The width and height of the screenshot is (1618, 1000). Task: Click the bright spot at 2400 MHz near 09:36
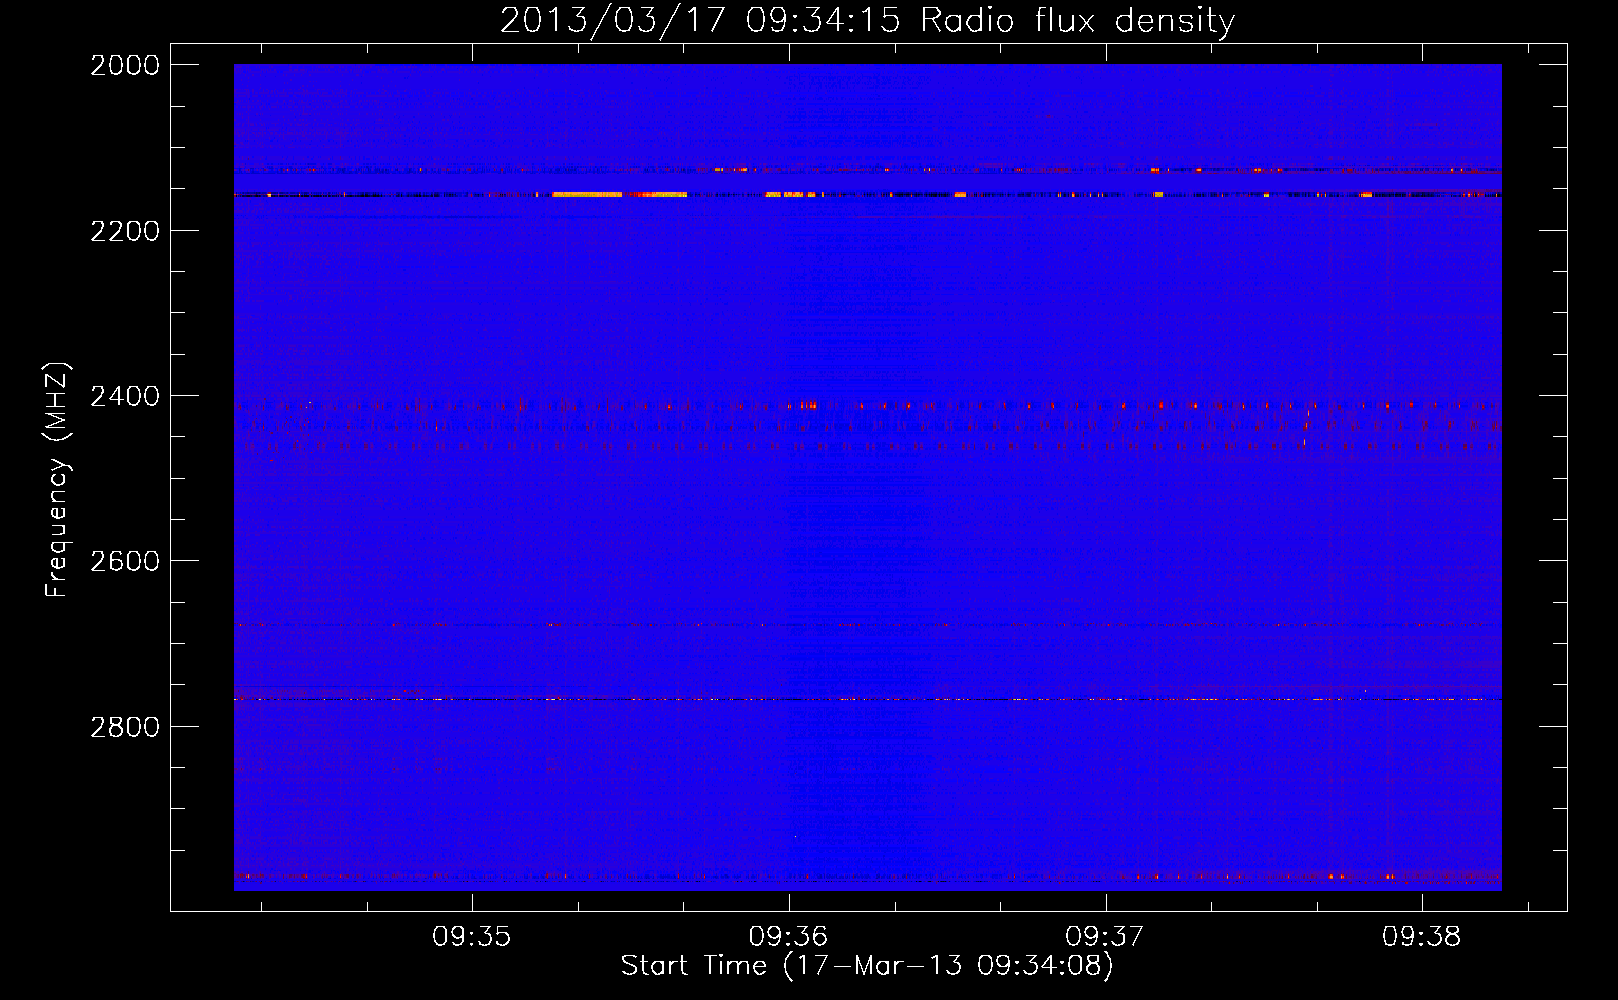click(x=808, y=405)
